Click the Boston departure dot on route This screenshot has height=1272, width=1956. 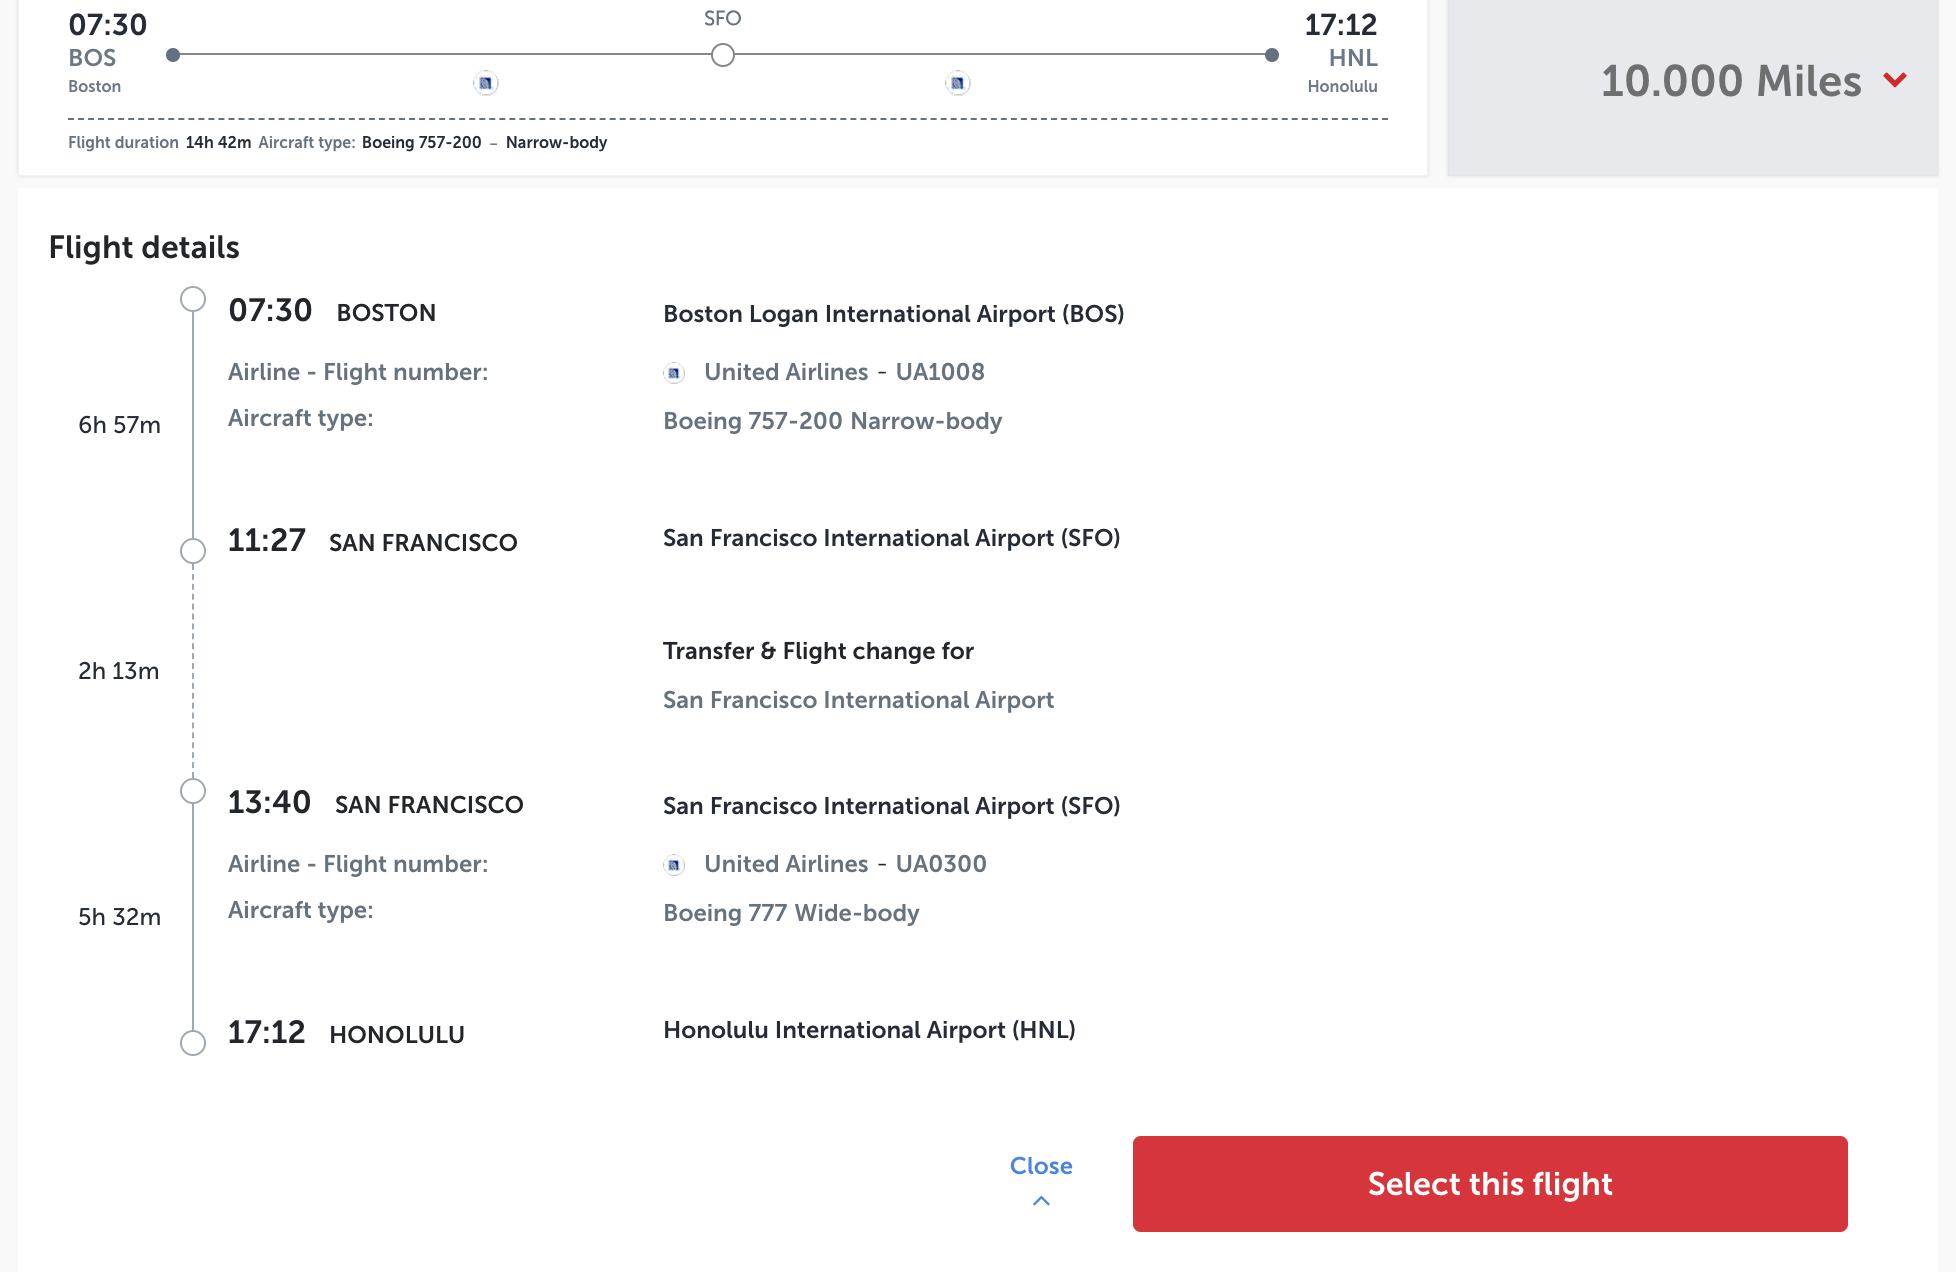click(173, 55)
